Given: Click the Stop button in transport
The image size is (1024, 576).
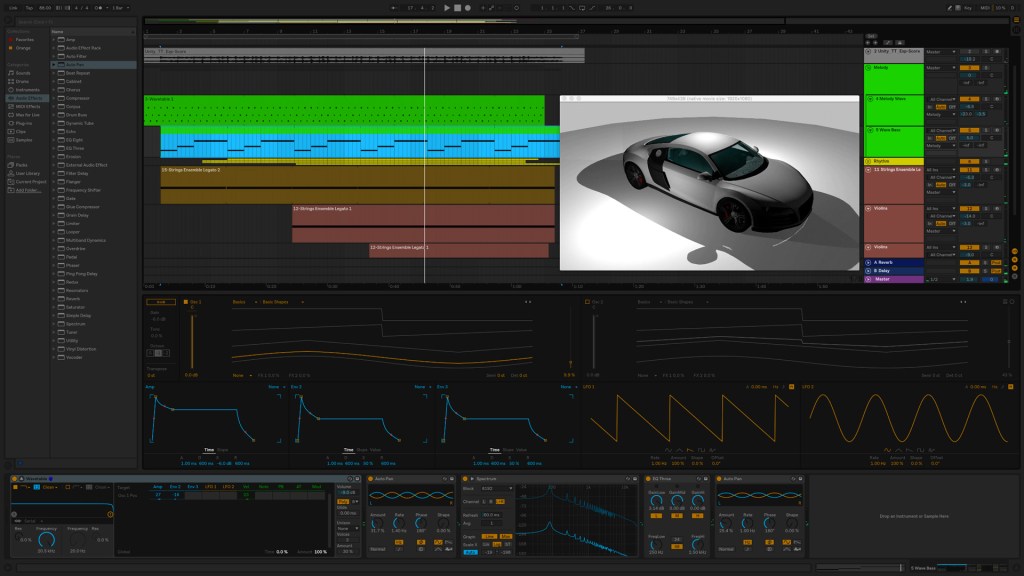Looking at the screenshot, I should [457, 8].
